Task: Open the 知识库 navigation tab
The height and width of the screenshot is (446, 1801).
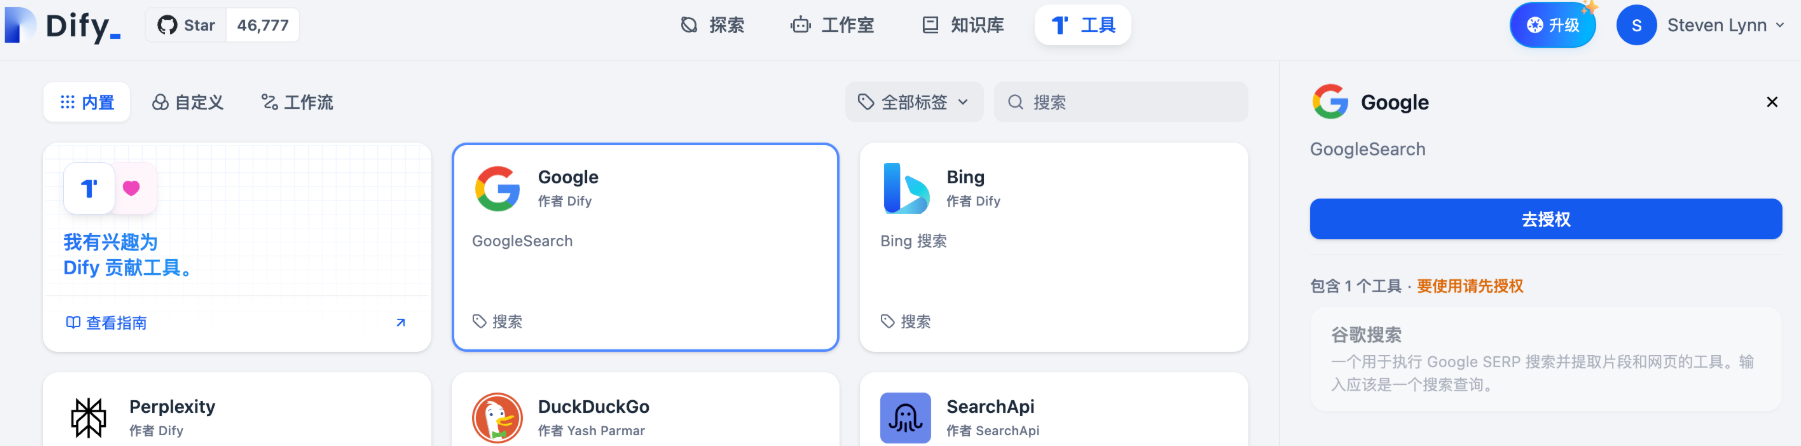Action: point(962,25)
